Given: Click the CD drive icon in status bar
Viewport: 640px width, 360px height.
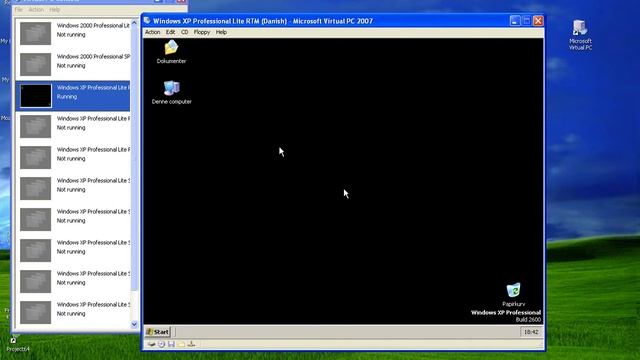Looking at the screenshot, I should pos(162,344).
